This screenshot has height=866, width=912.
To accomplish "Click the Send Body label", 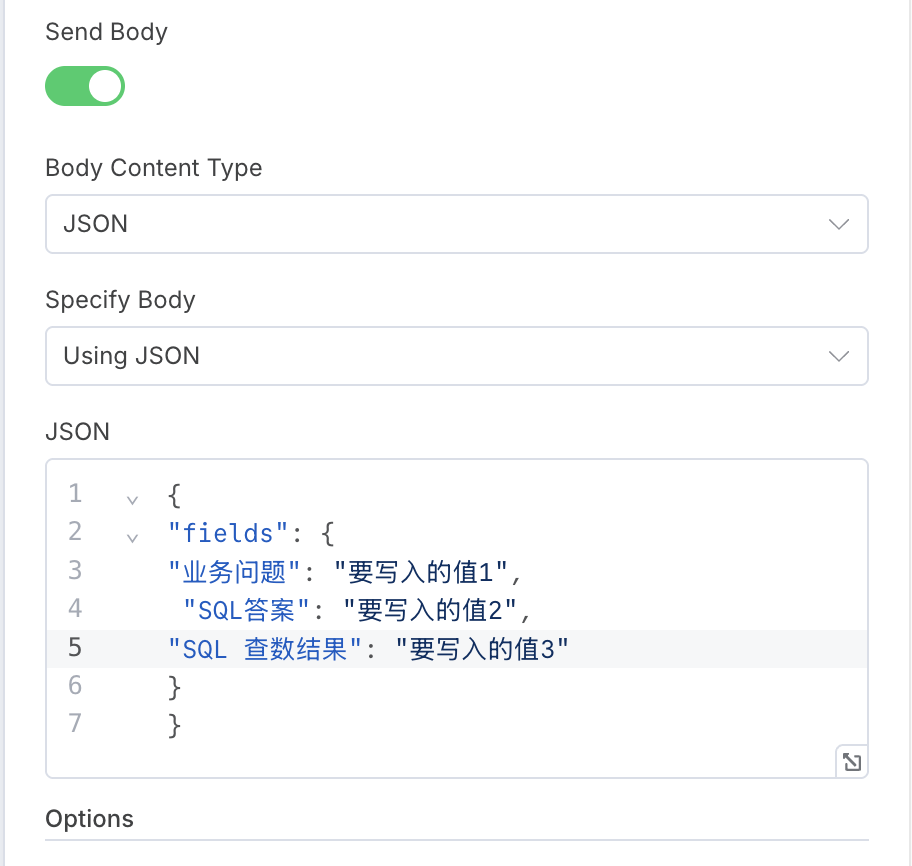I will pyautogui.click(x=107, y=32).
